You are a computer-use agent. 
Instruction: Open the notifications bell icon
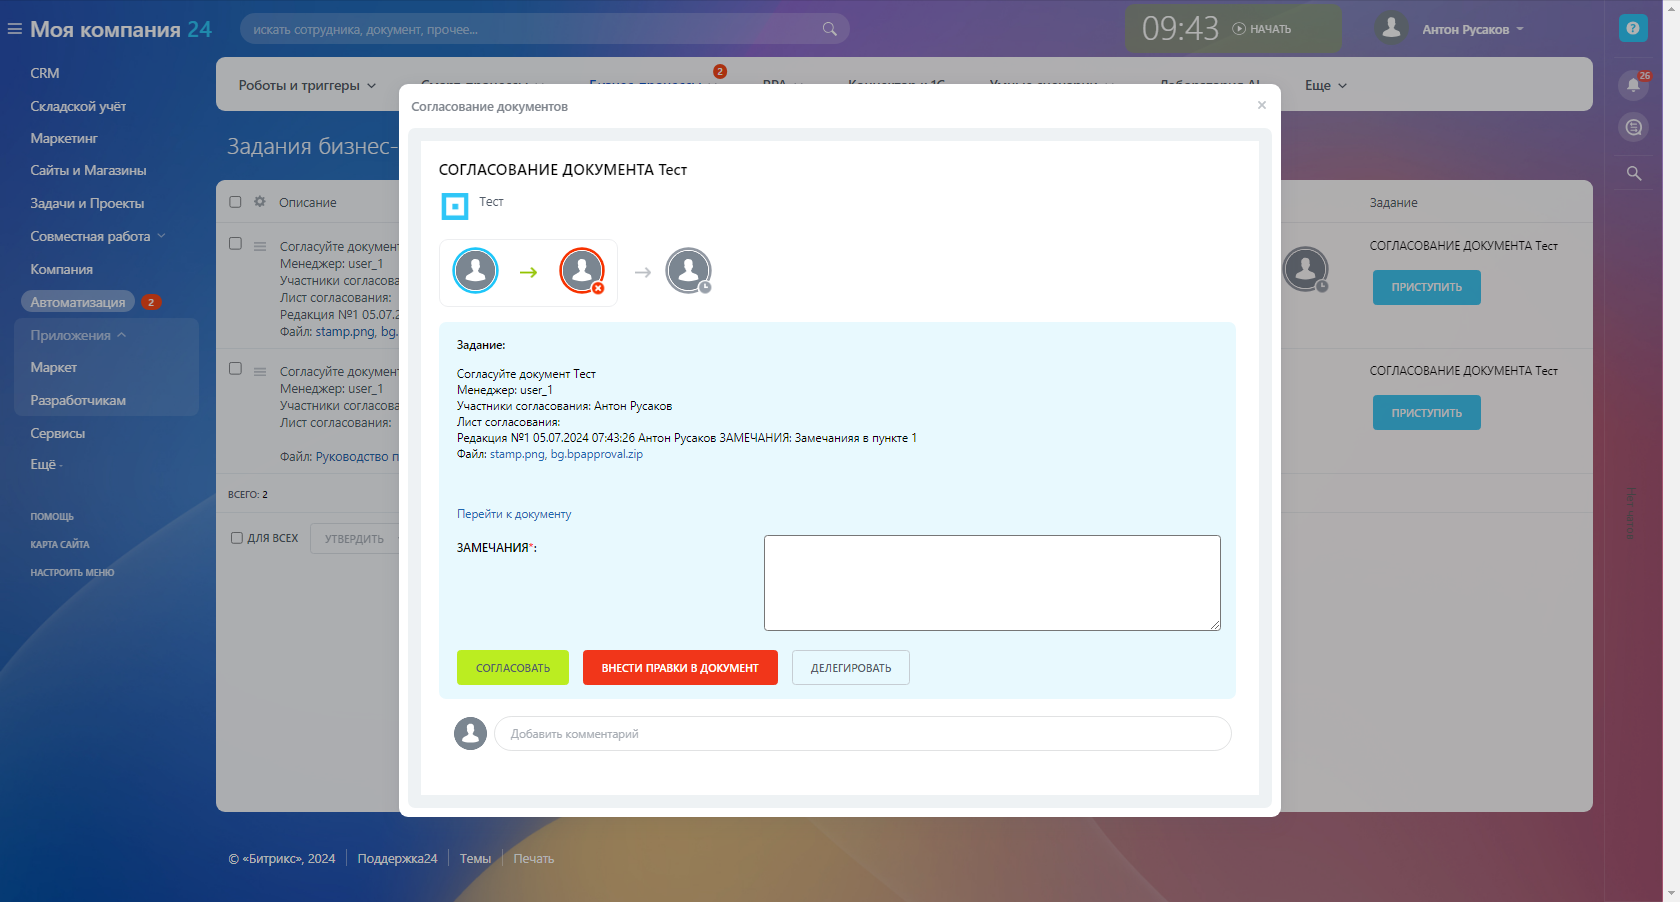point(1633,85)
